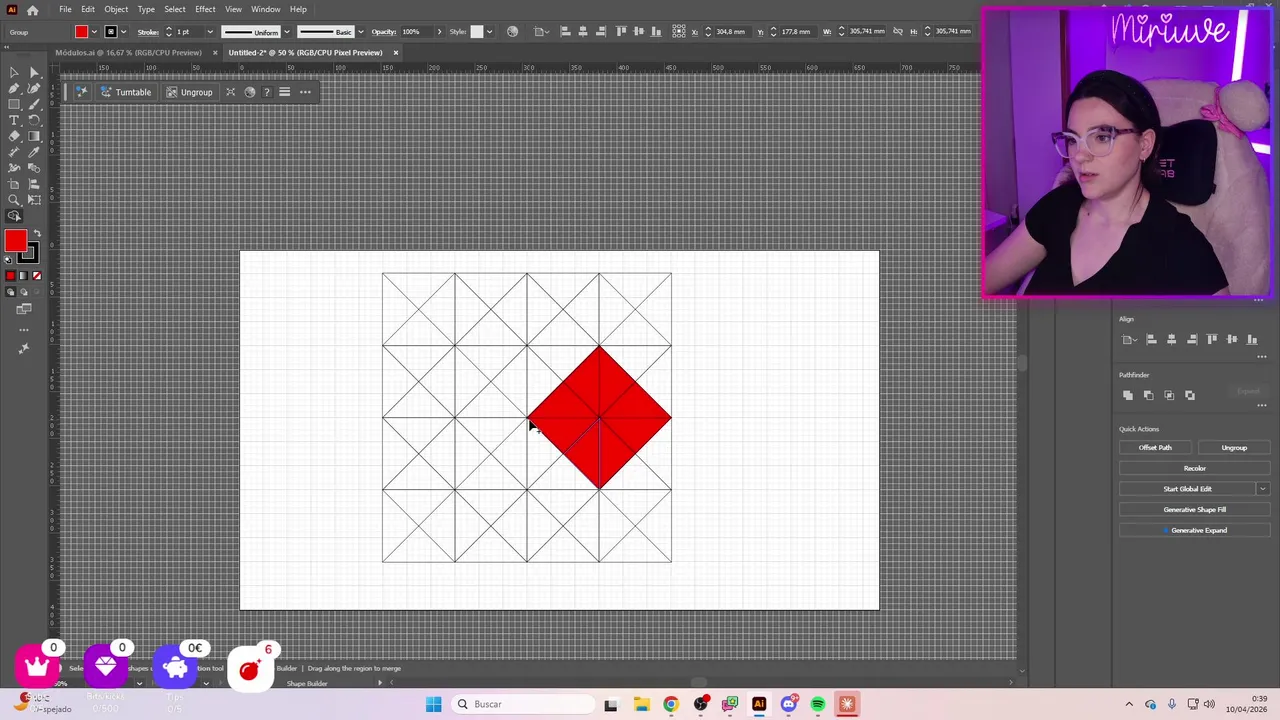
Task: Select the Pen tool
Action: point(14,88)
